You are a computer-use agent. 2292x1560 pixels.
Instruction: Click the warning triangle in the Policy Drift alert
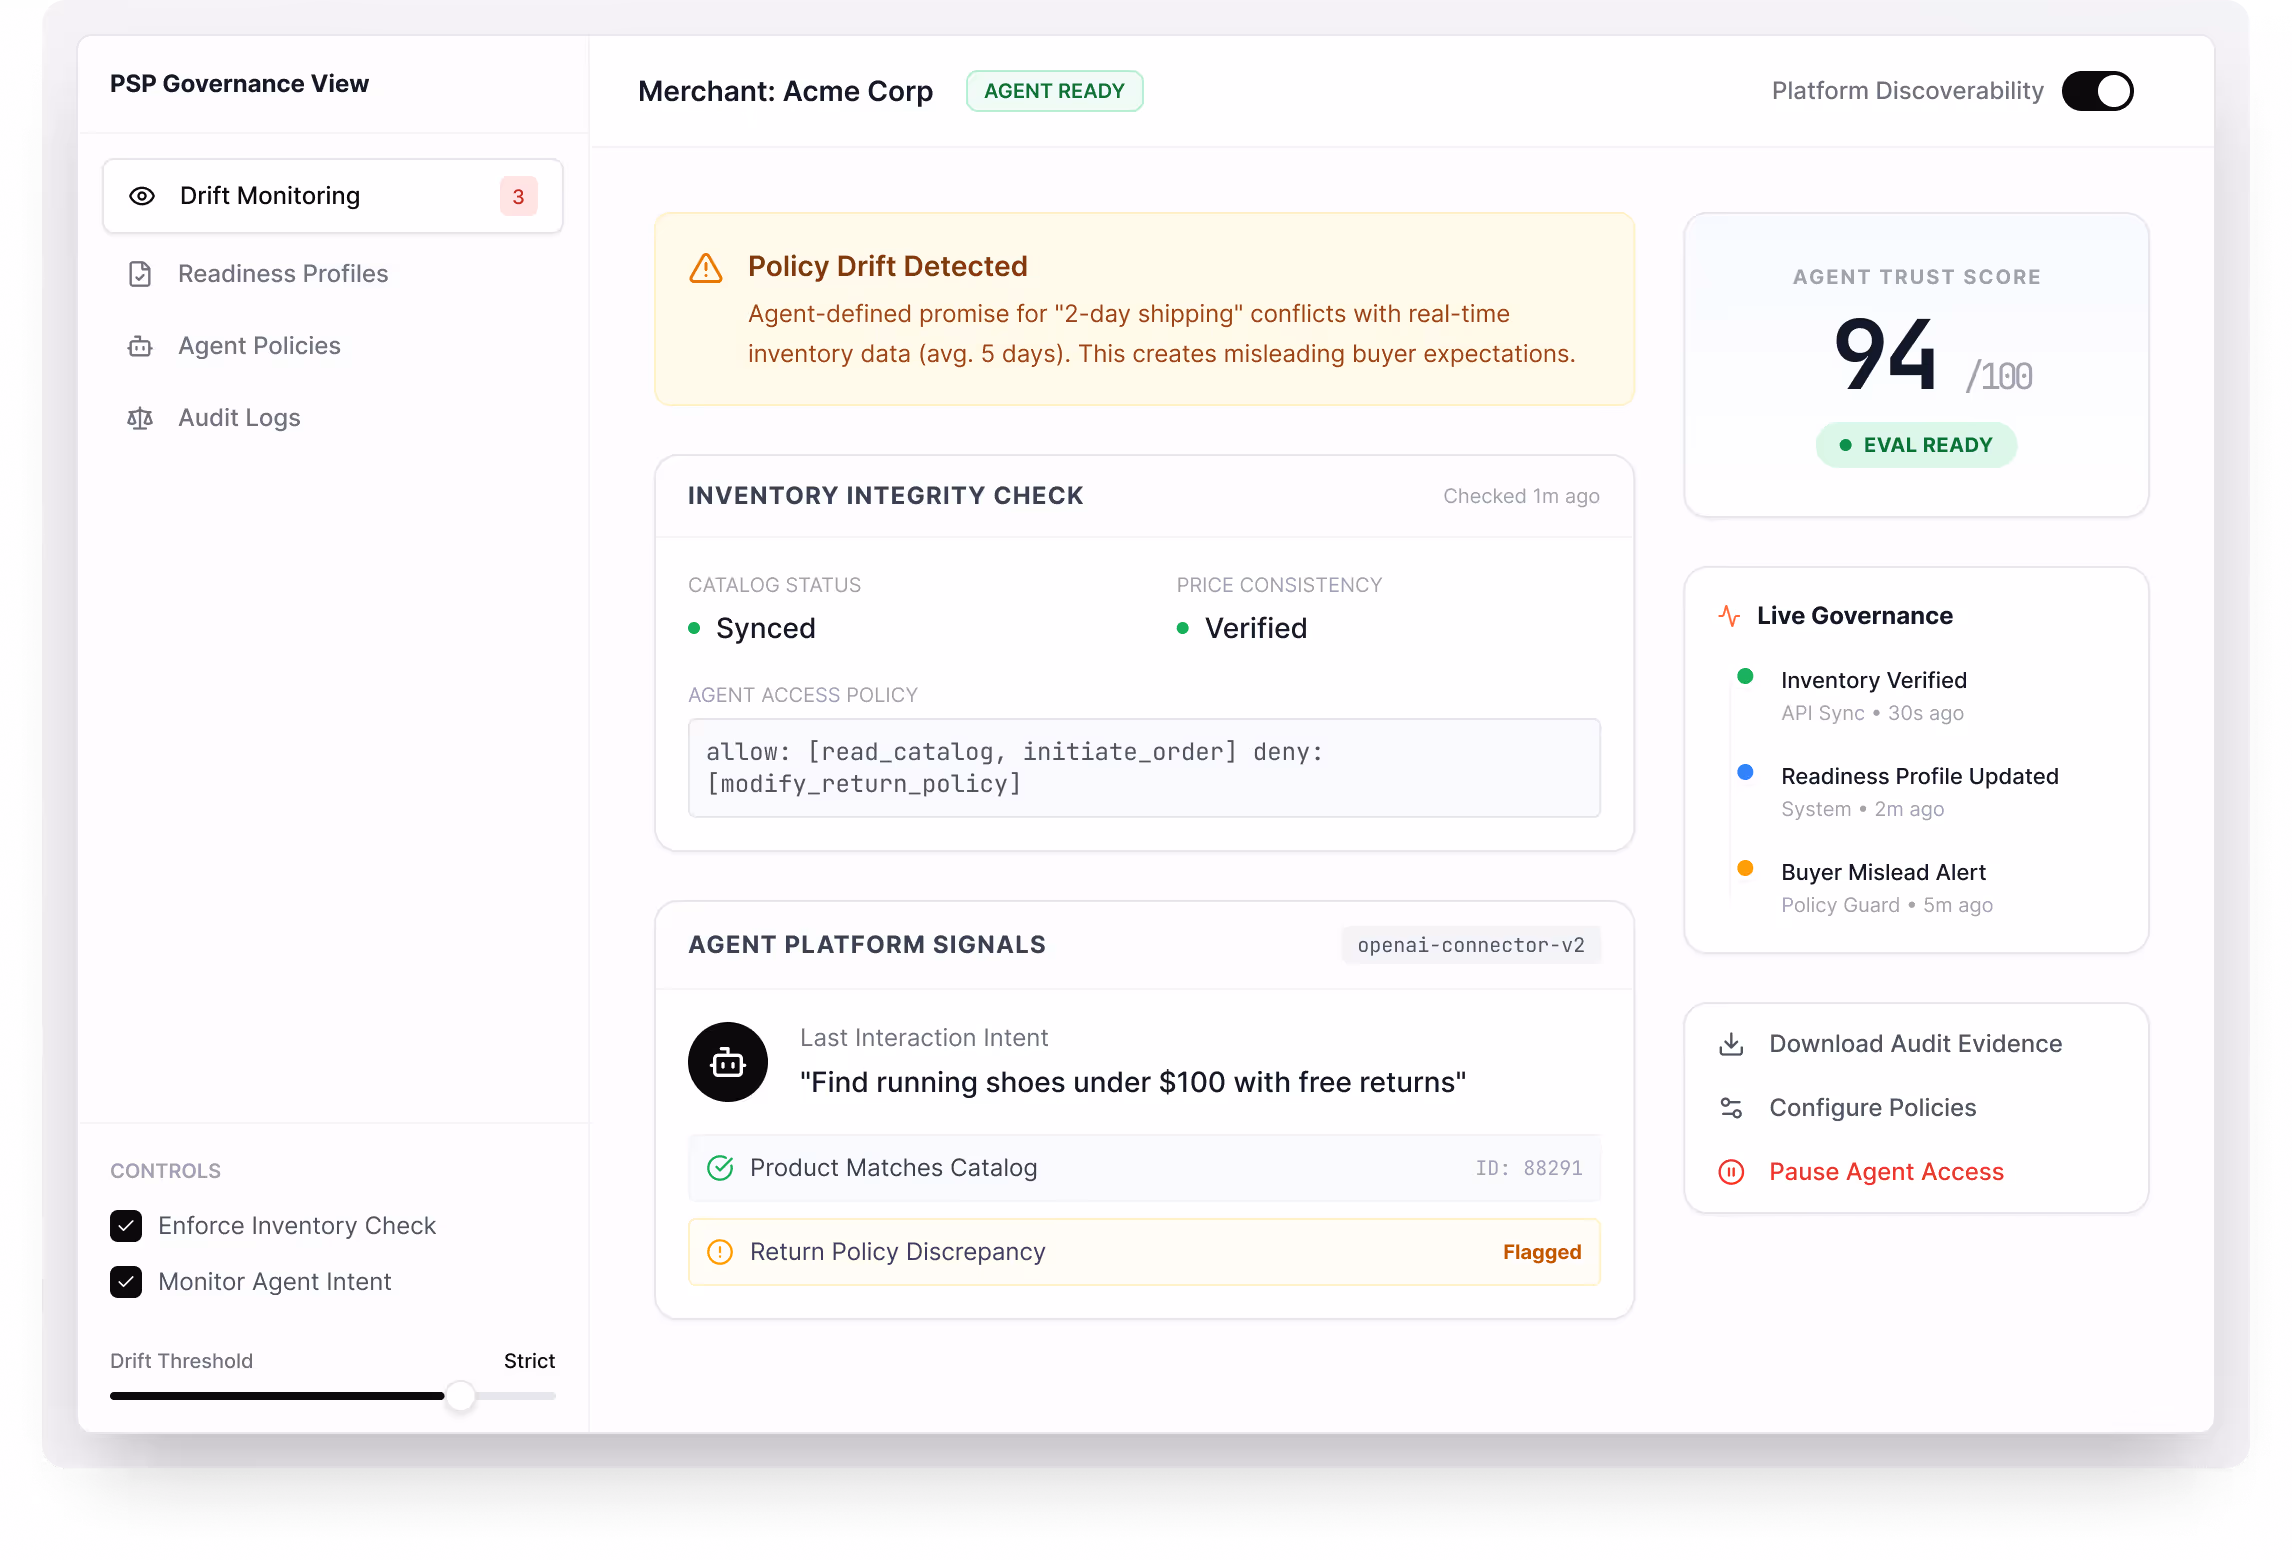click(706, 268)
